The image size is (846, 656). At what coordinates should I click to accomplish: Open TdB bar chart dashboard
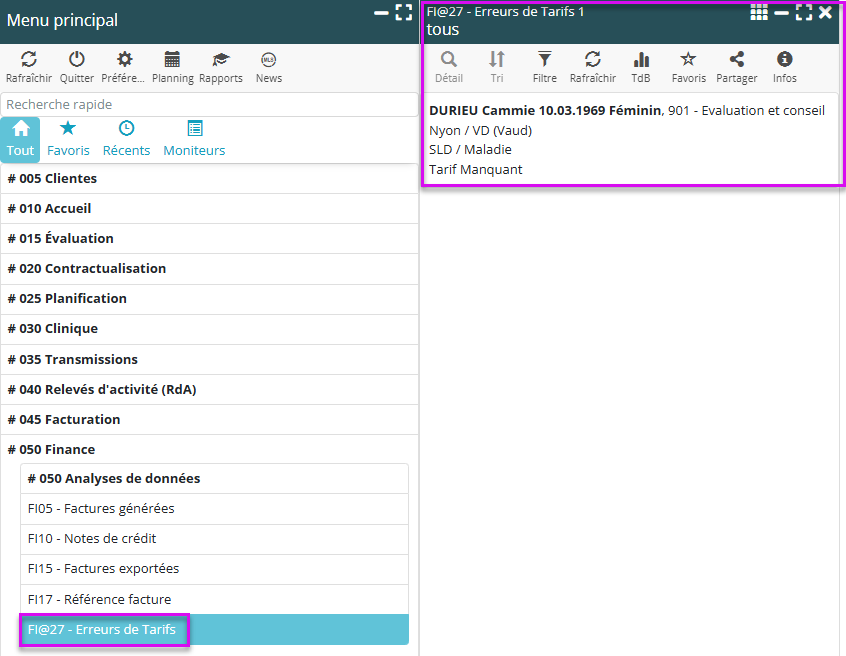tap(641, 60)
